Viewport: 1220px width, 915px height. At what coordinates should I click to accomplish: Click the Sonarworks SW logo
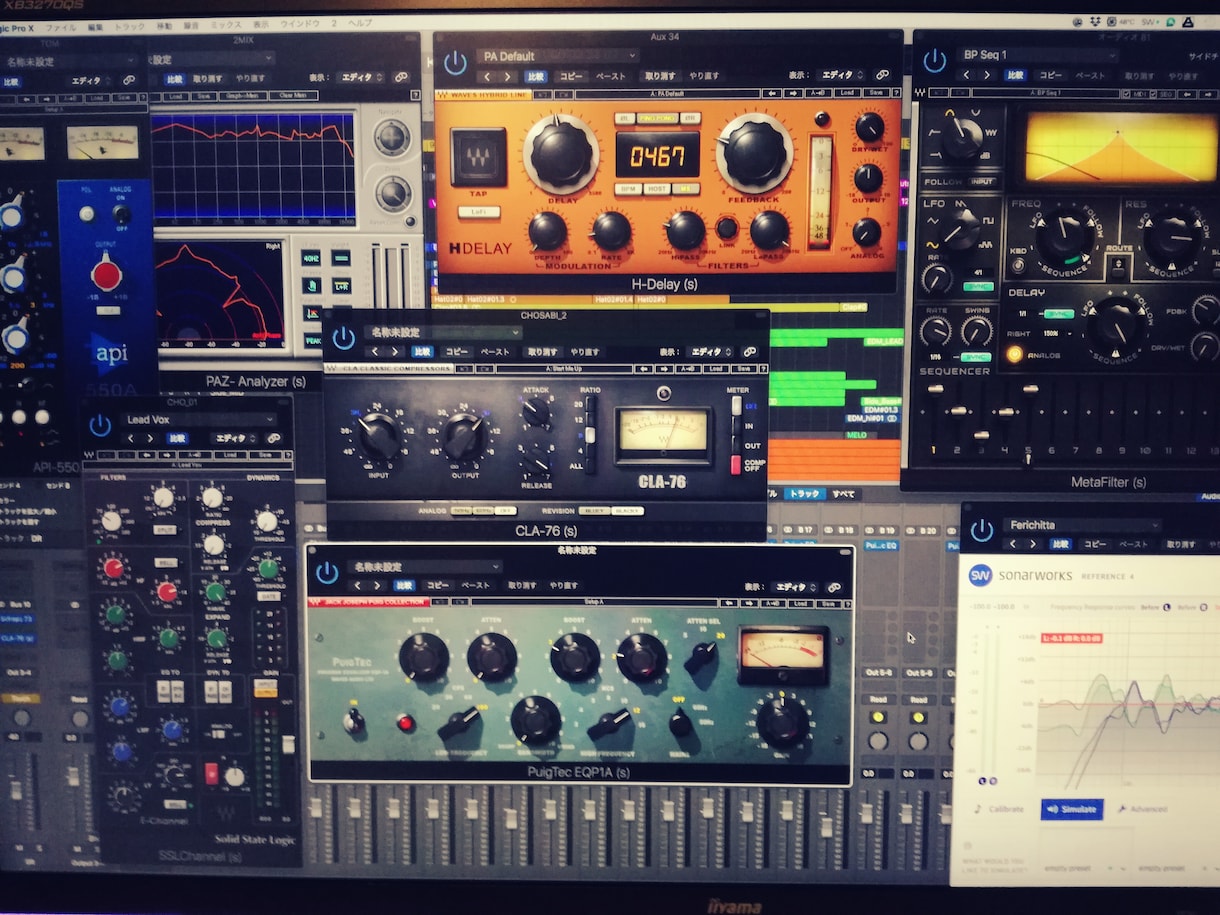click(980, 576)
